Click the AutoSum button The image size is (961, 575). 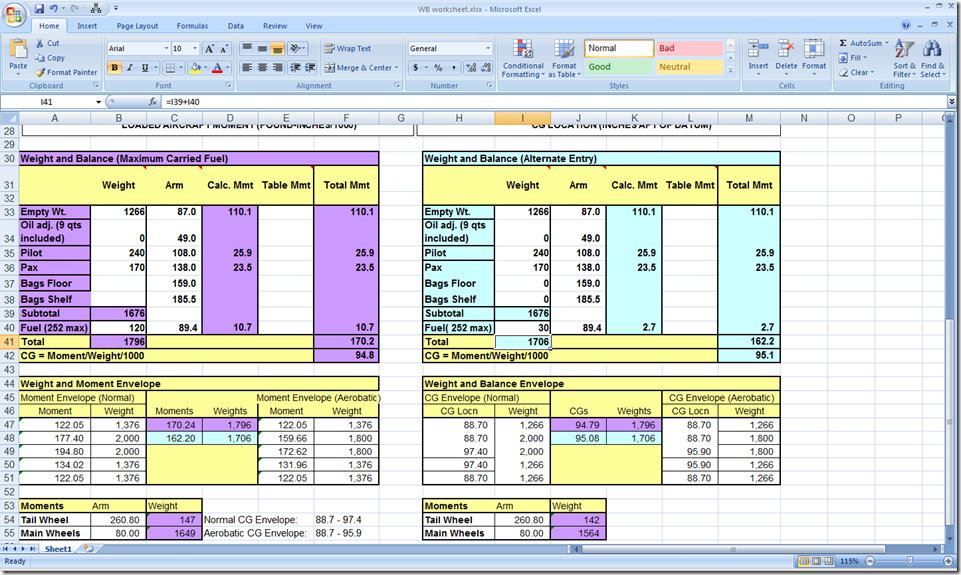click(x=861, y=43)
